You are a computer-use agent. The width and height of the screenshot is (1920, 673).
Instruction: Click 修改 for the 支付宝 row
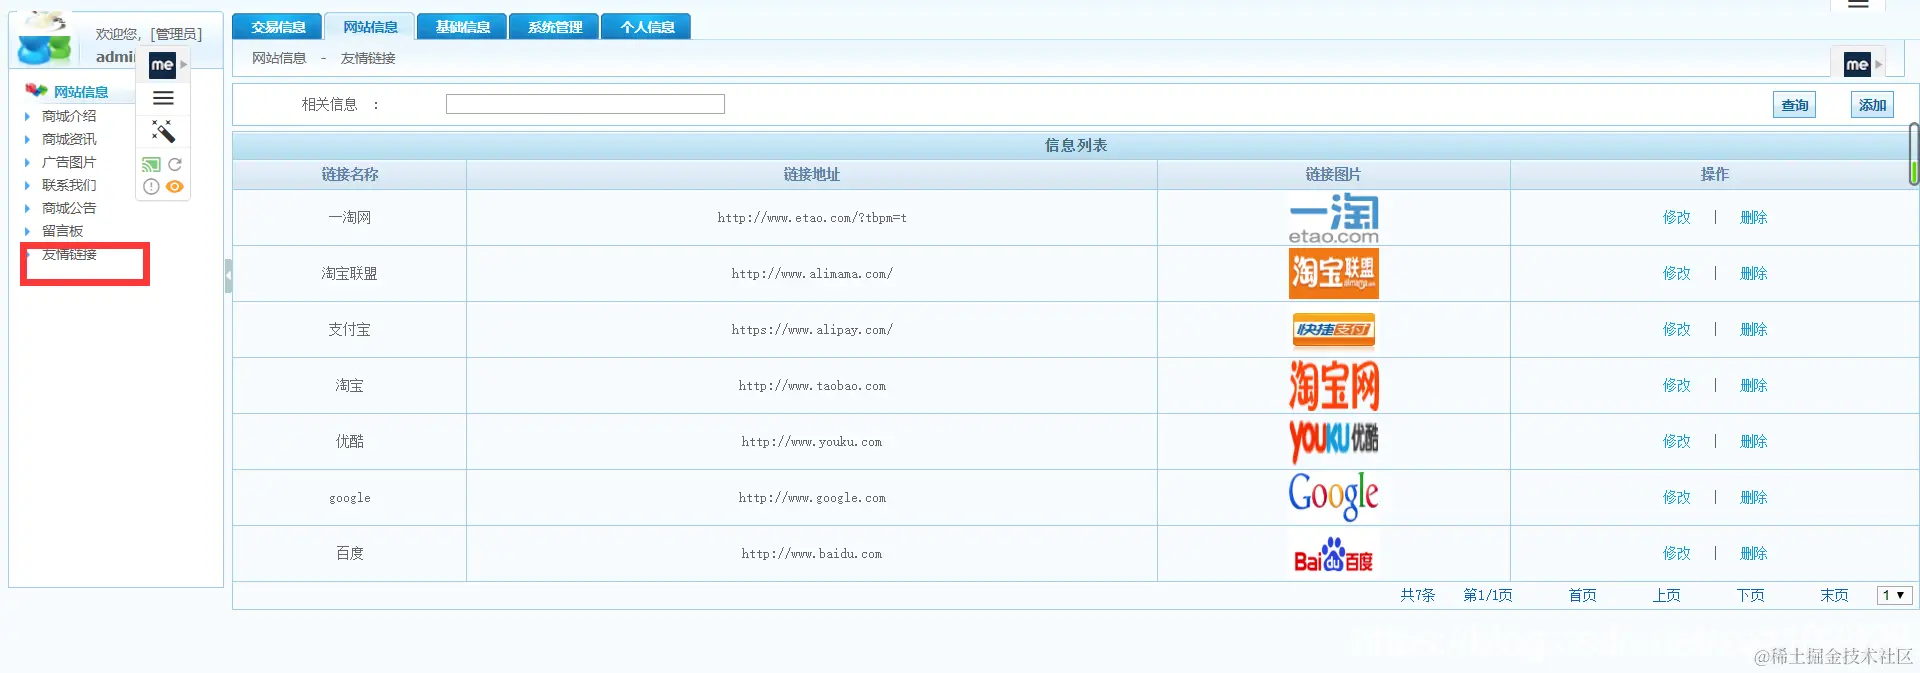pos(1677,329)
